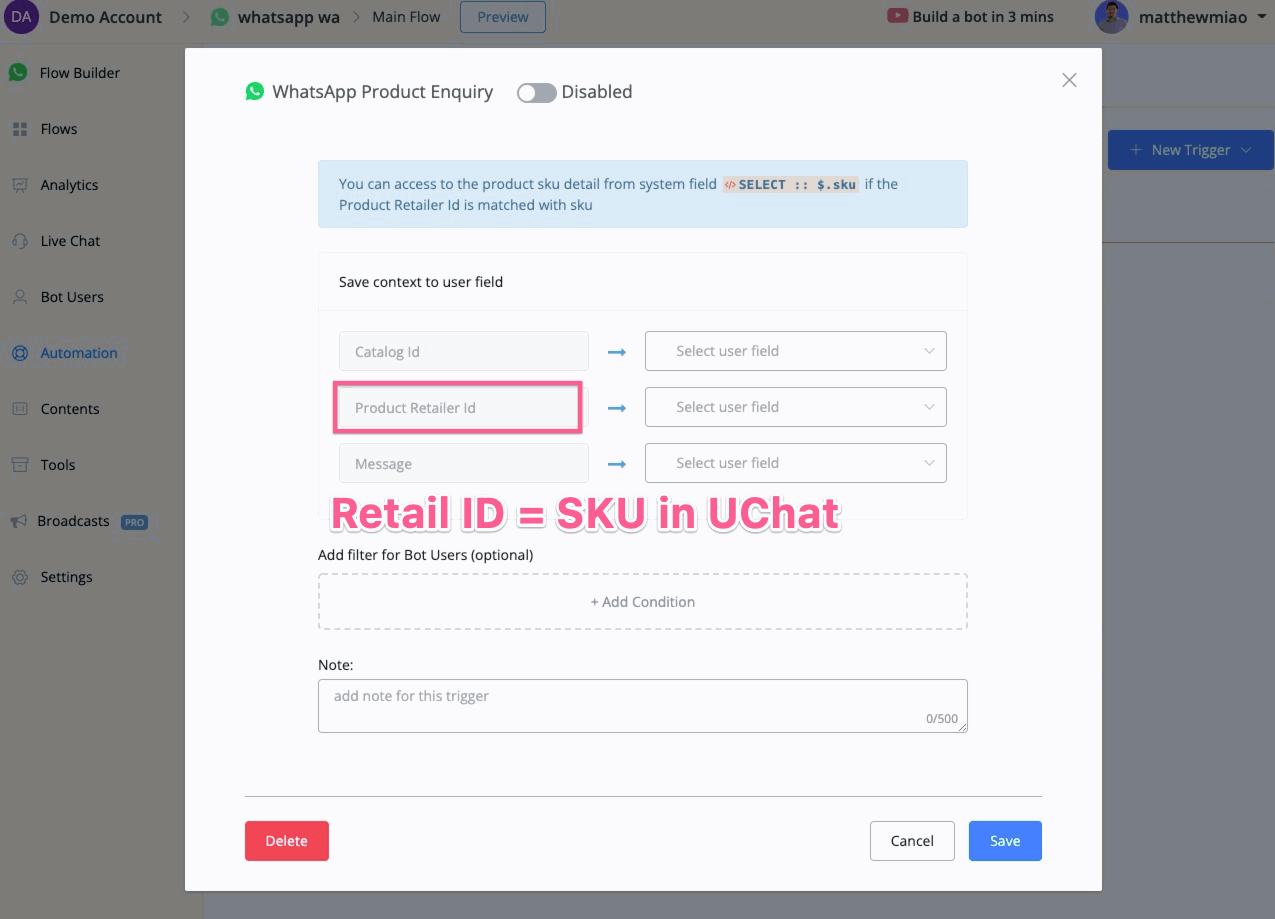This screenshot has height=919, width=1275.
Task: Open Flow Builder from the sidebar
Action: coord(80,73)
